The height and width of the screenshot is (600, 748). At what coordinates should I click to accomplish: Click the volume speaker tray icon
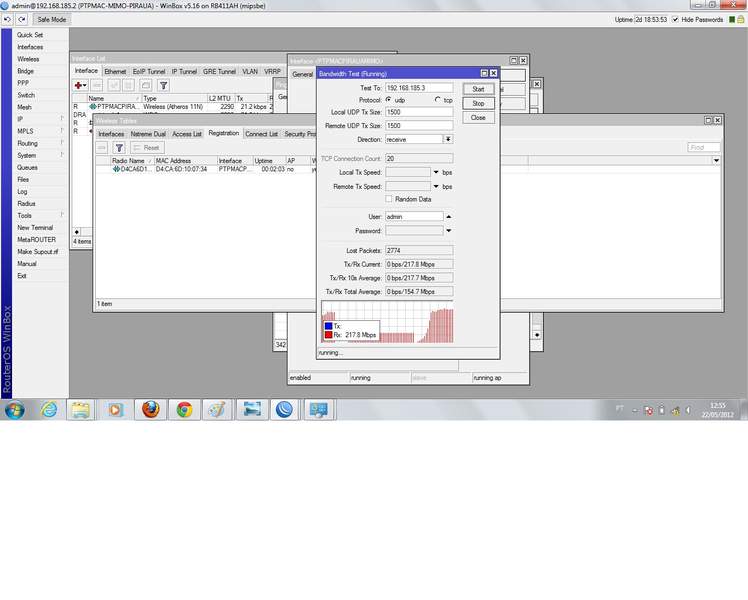pyautogui.click(x=688, y=410)
